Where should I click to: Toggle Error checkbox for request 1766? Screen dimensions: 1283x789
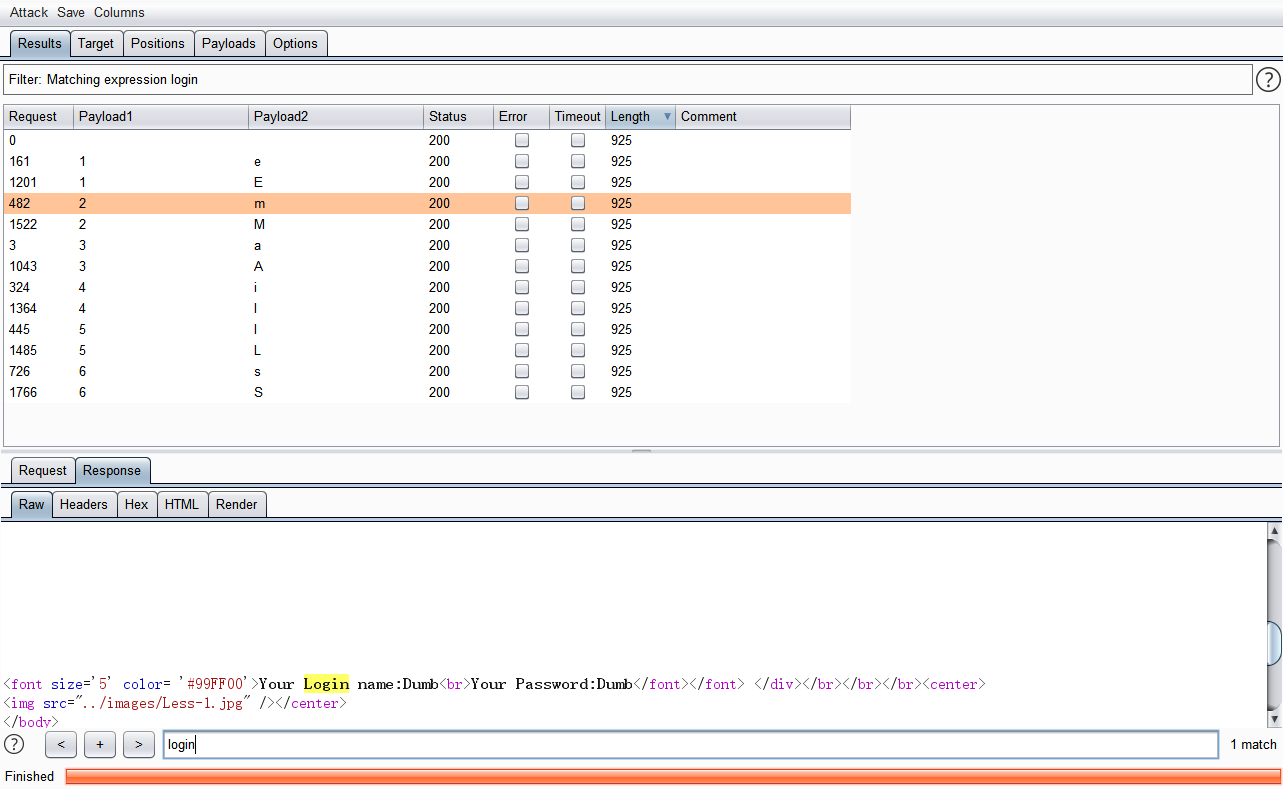tap(522, 393)
